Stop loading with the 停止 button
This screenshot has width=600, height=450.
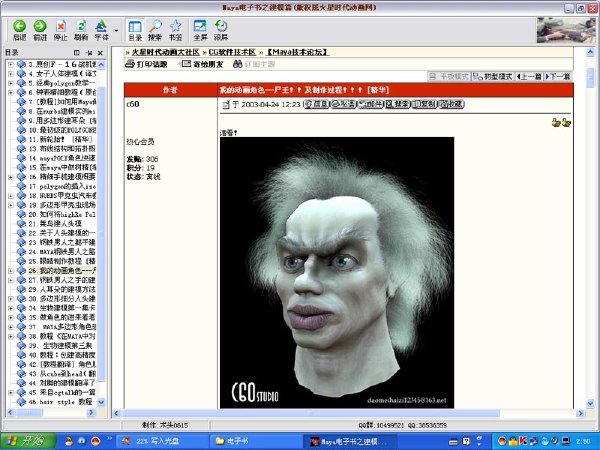60,30
